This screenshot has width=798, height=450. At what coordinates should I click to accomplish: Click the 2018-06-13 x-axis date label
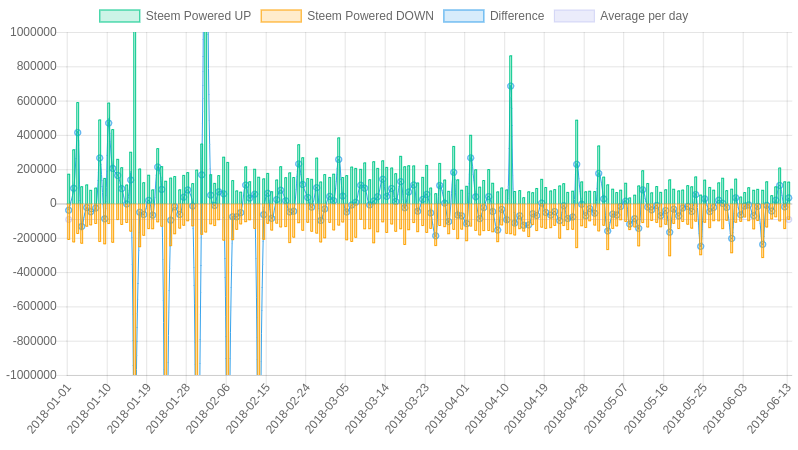pyautogui.click(x=769, y=409)
